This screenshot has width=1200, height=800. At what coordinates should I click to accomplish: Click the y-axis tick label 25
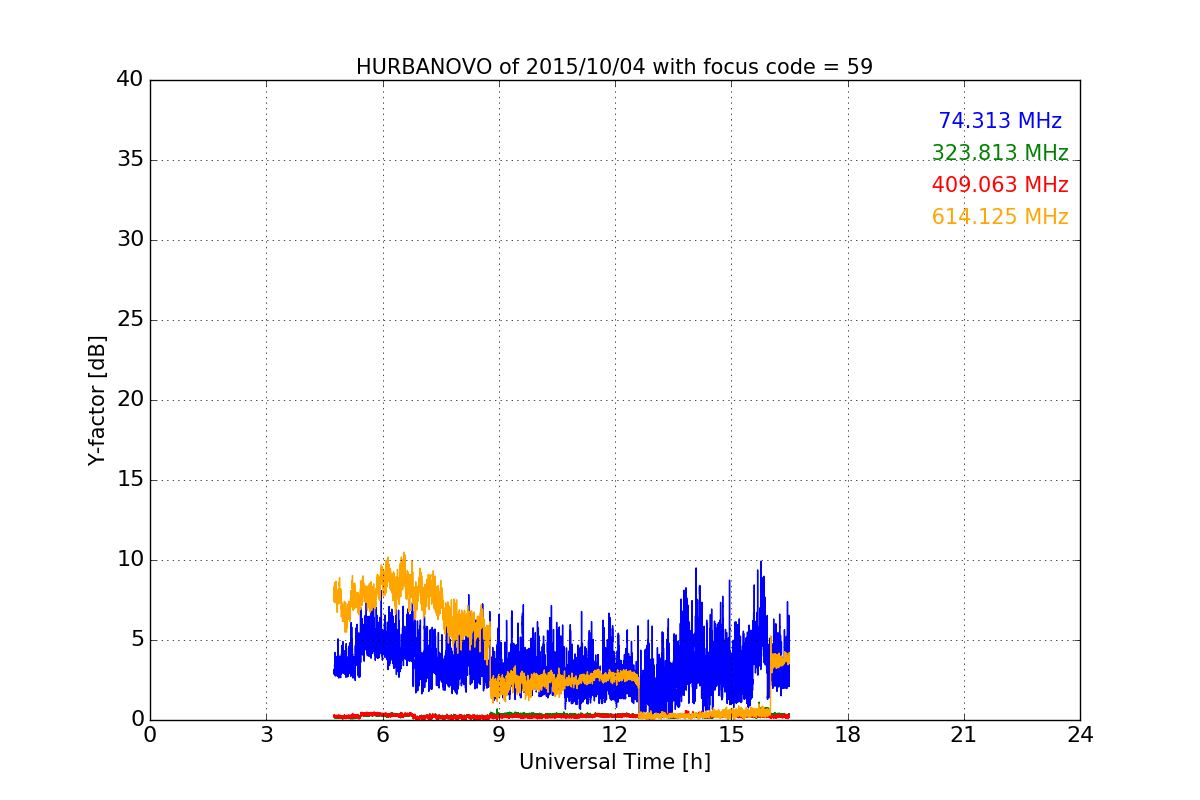pos(130,320)
